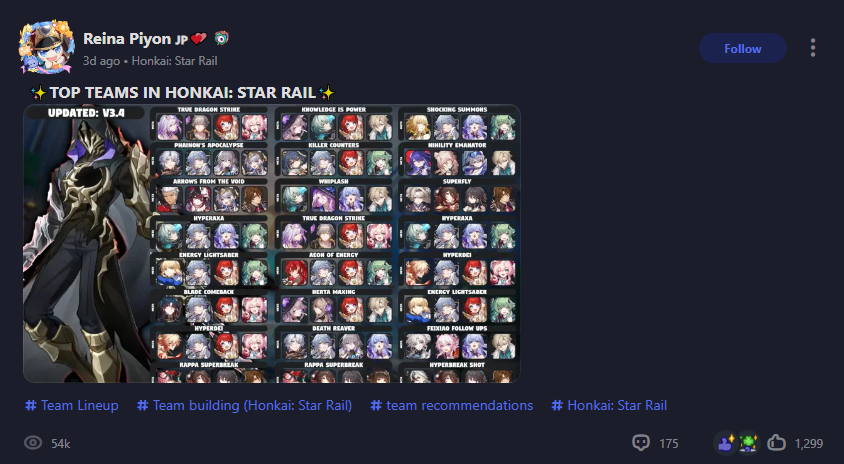Click the 1,299 likes count
This screenshot has width=844, height=464.
click(809, 444)
